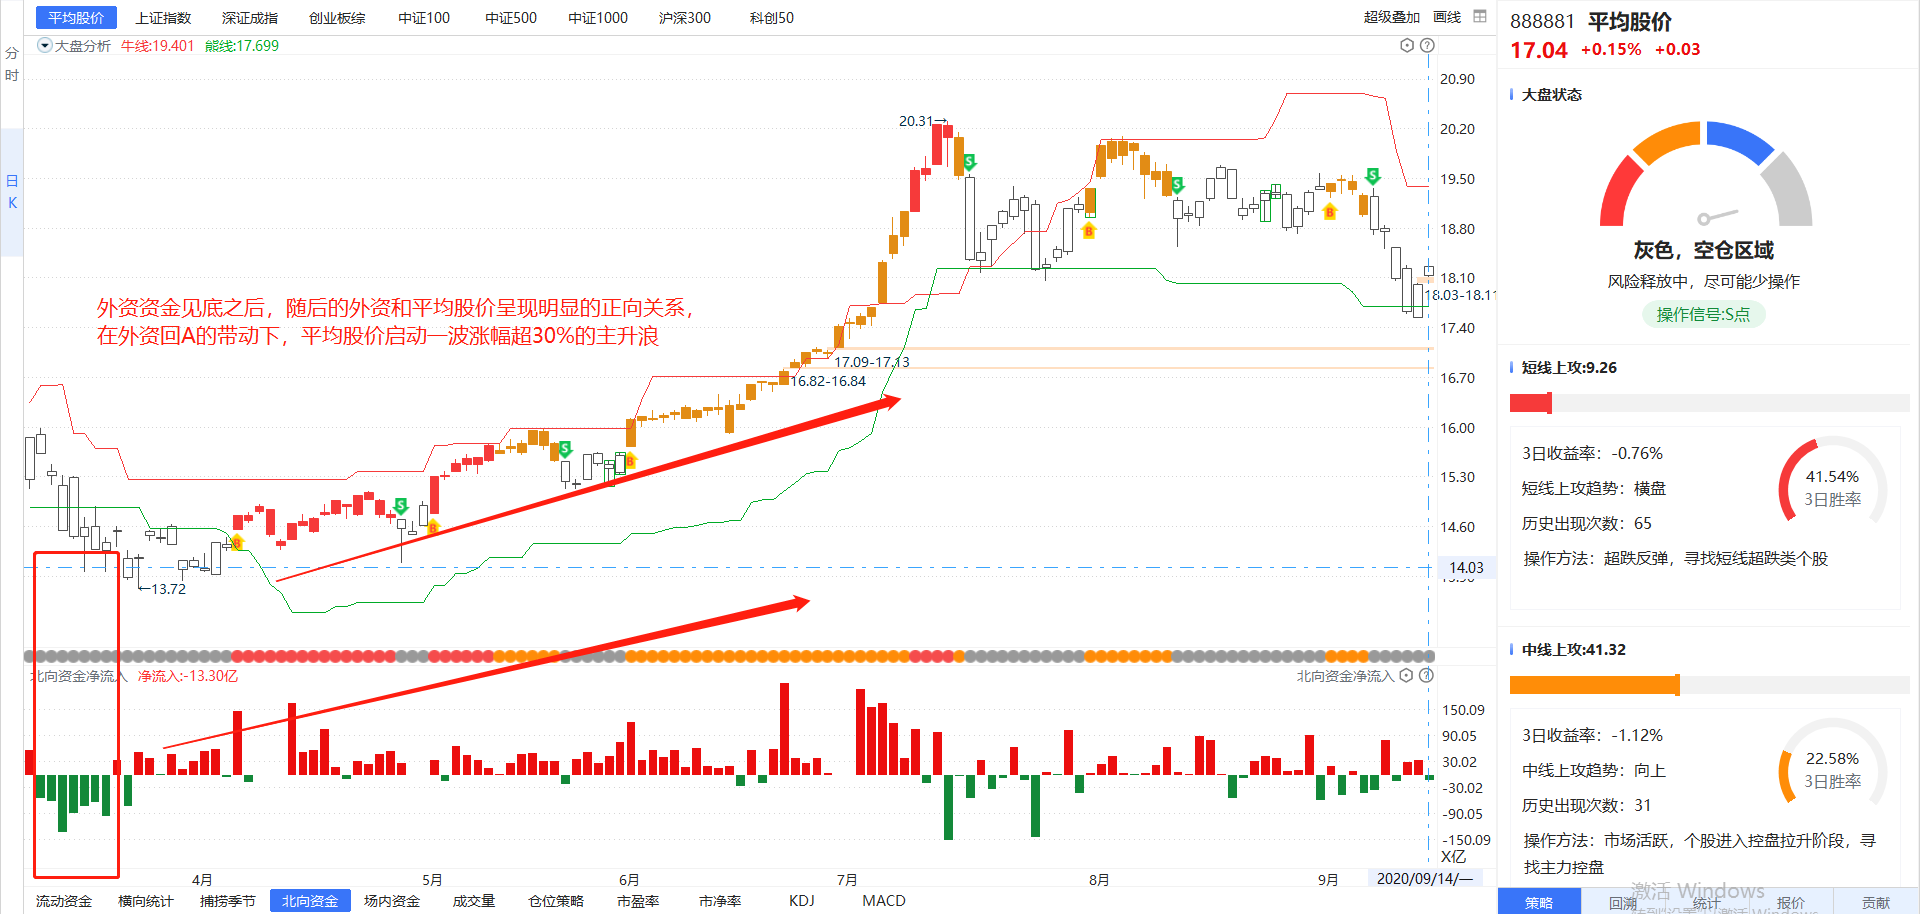Switch indicator to 捕捞季节
Viewport: 1920px width, 914px height.
[228, 901]
